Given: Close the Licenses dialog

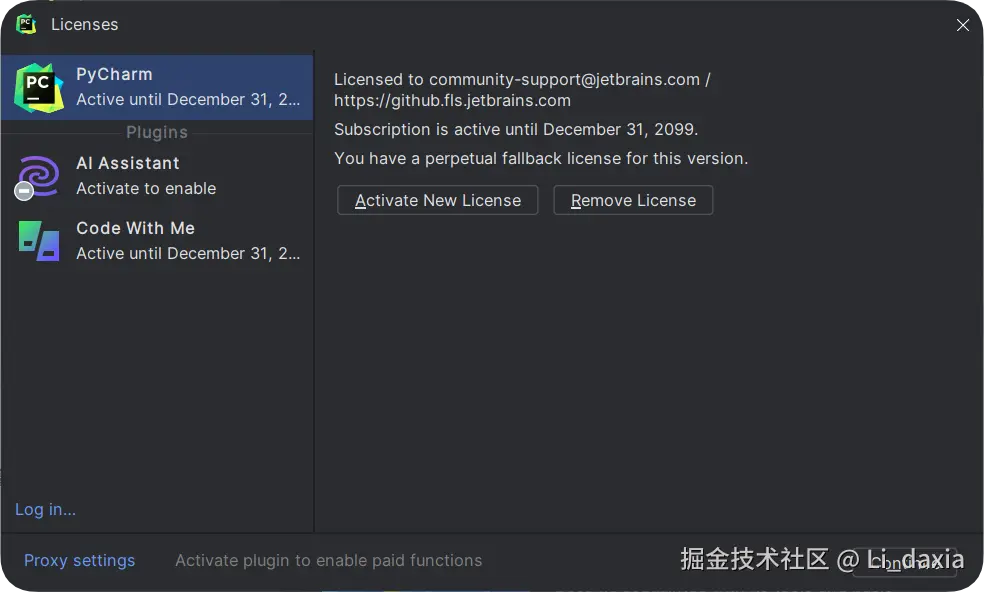Looking at the screenshot, I should coord(962,25).
